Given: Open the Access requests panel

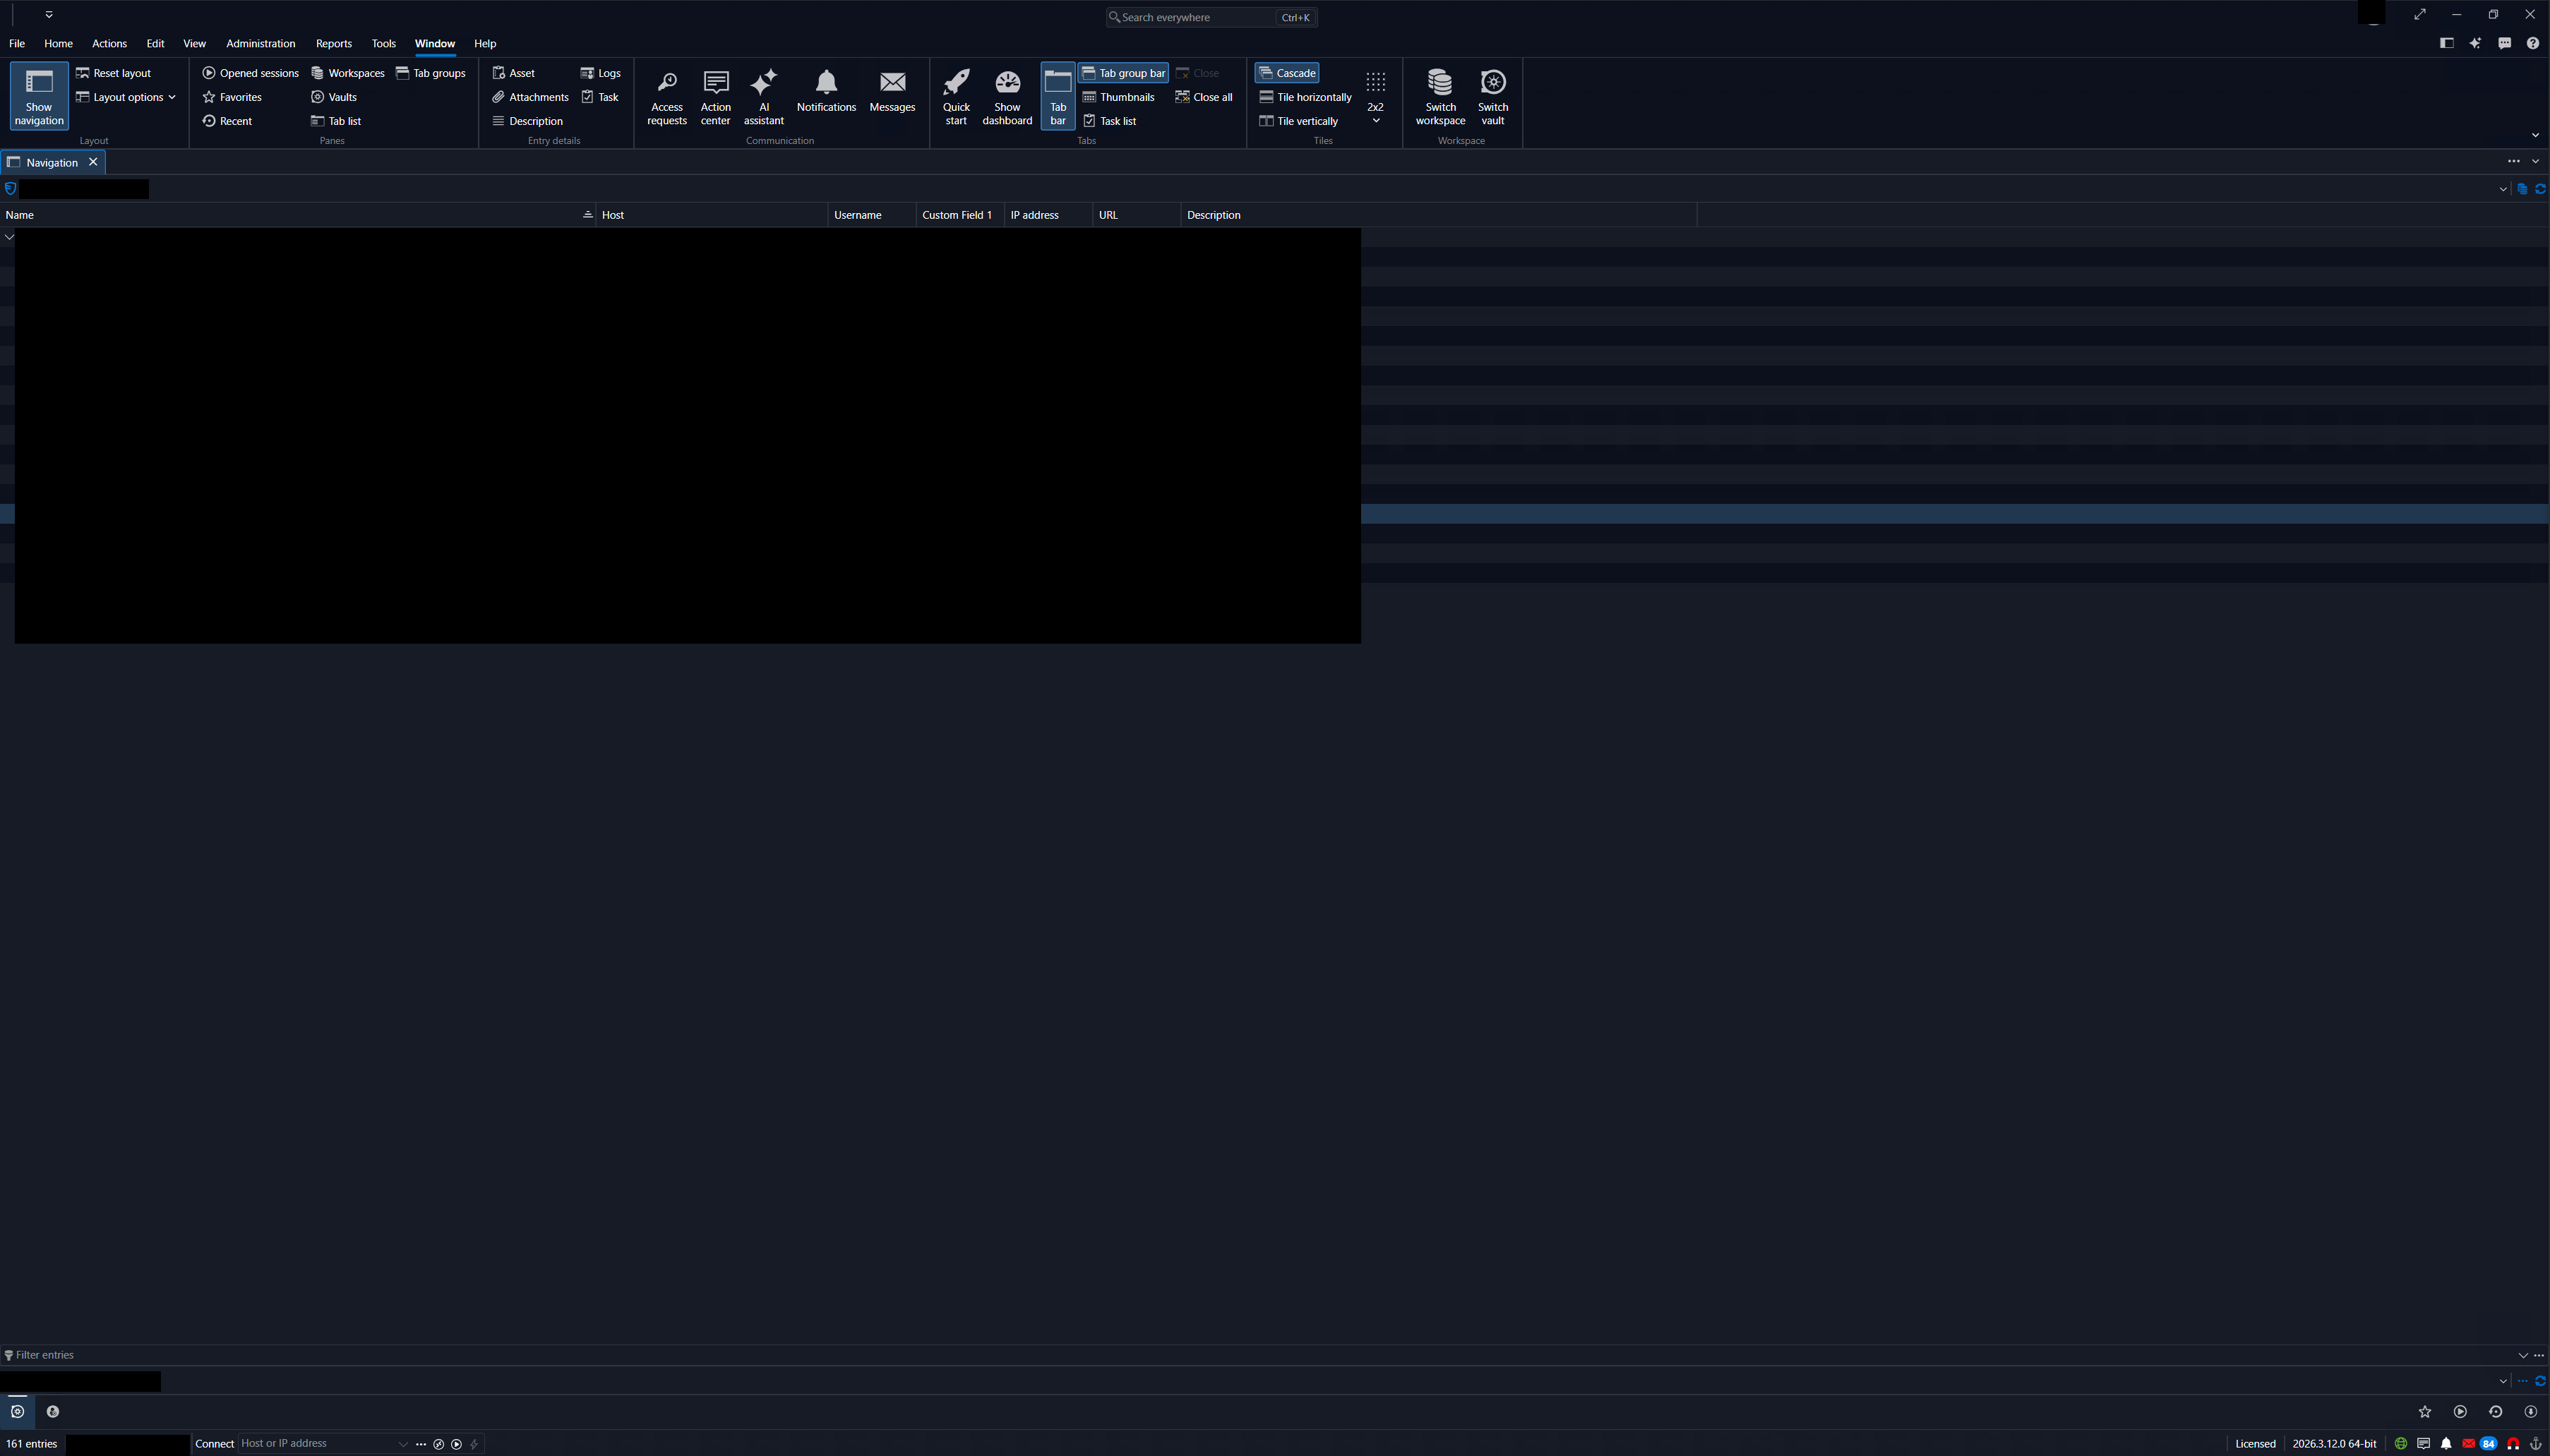Looking at the screenshot, I should point(666,97).
